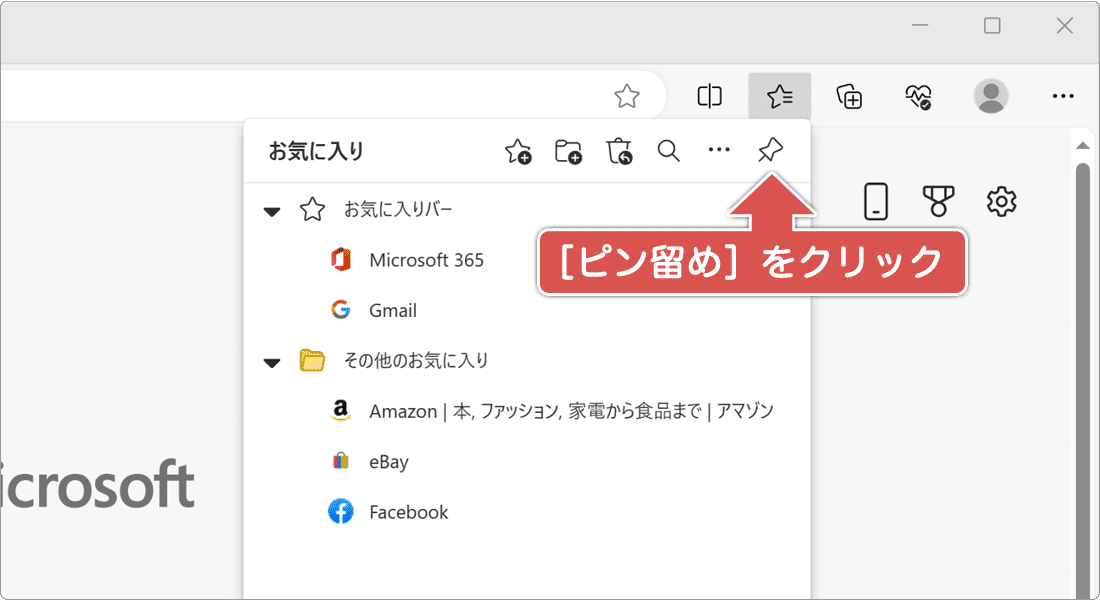Click the scrollbar up arrow
Screen dimensions: 1100x600
[1082, 146]
